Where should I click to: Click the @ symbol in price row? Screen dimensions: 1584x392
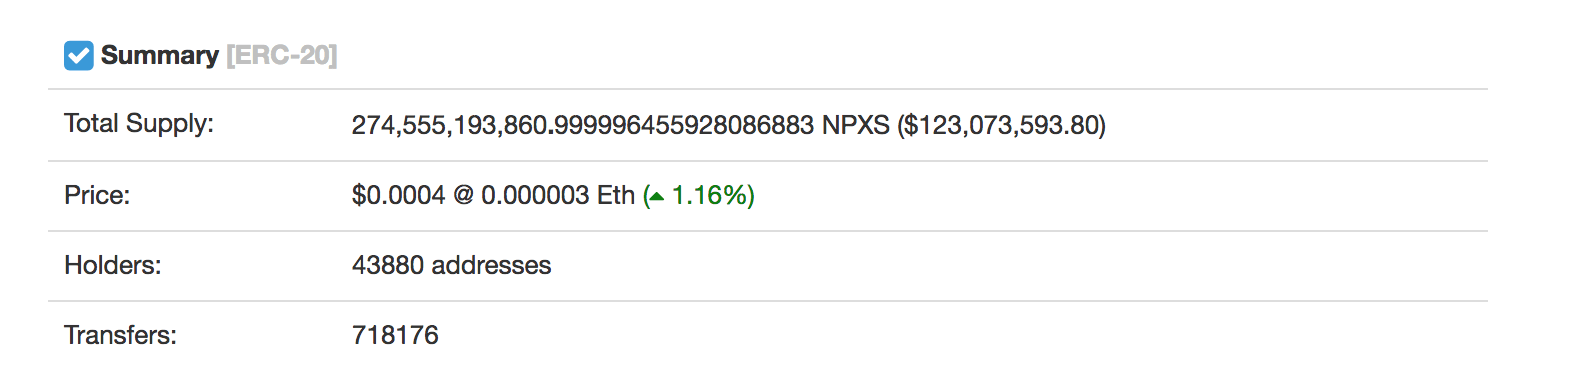[x=463, y=195]
